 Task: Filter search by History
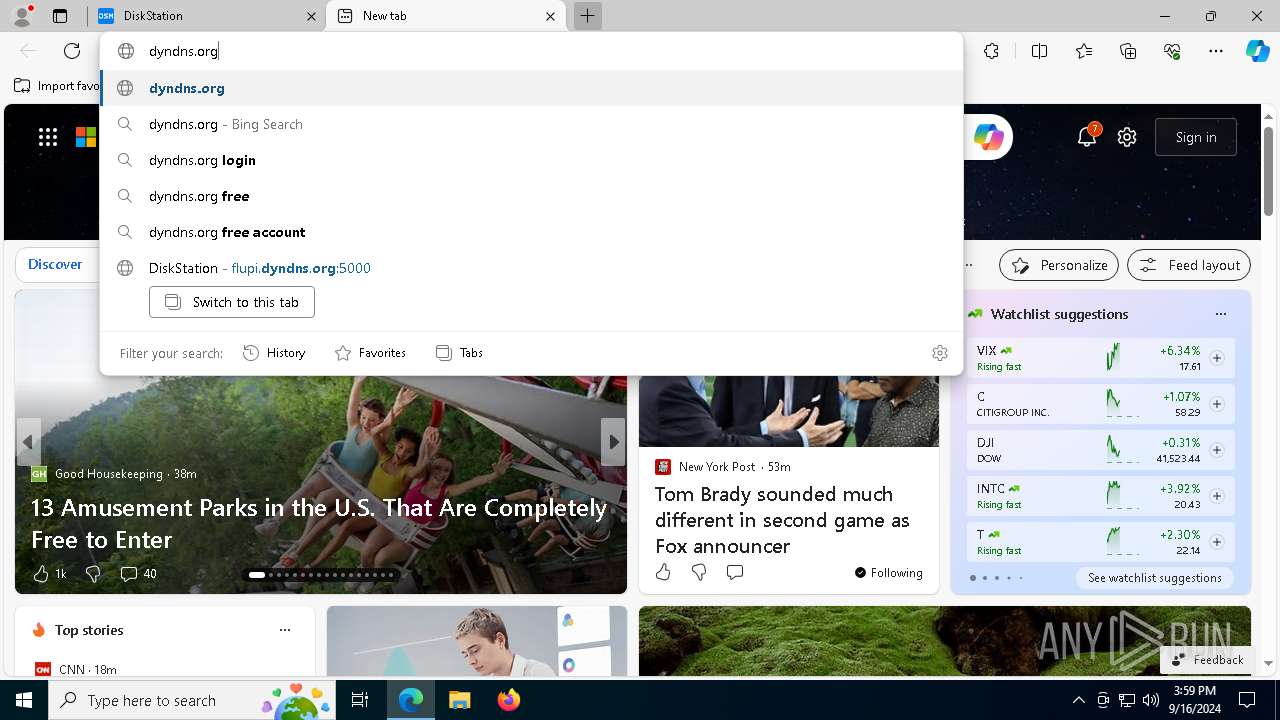point(274,353)
